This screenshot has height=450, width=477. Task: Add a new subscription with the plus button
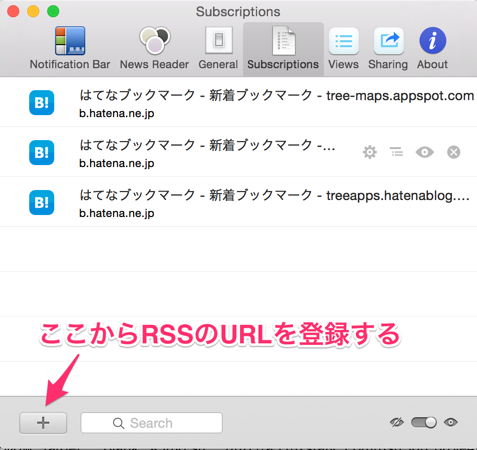43,423
